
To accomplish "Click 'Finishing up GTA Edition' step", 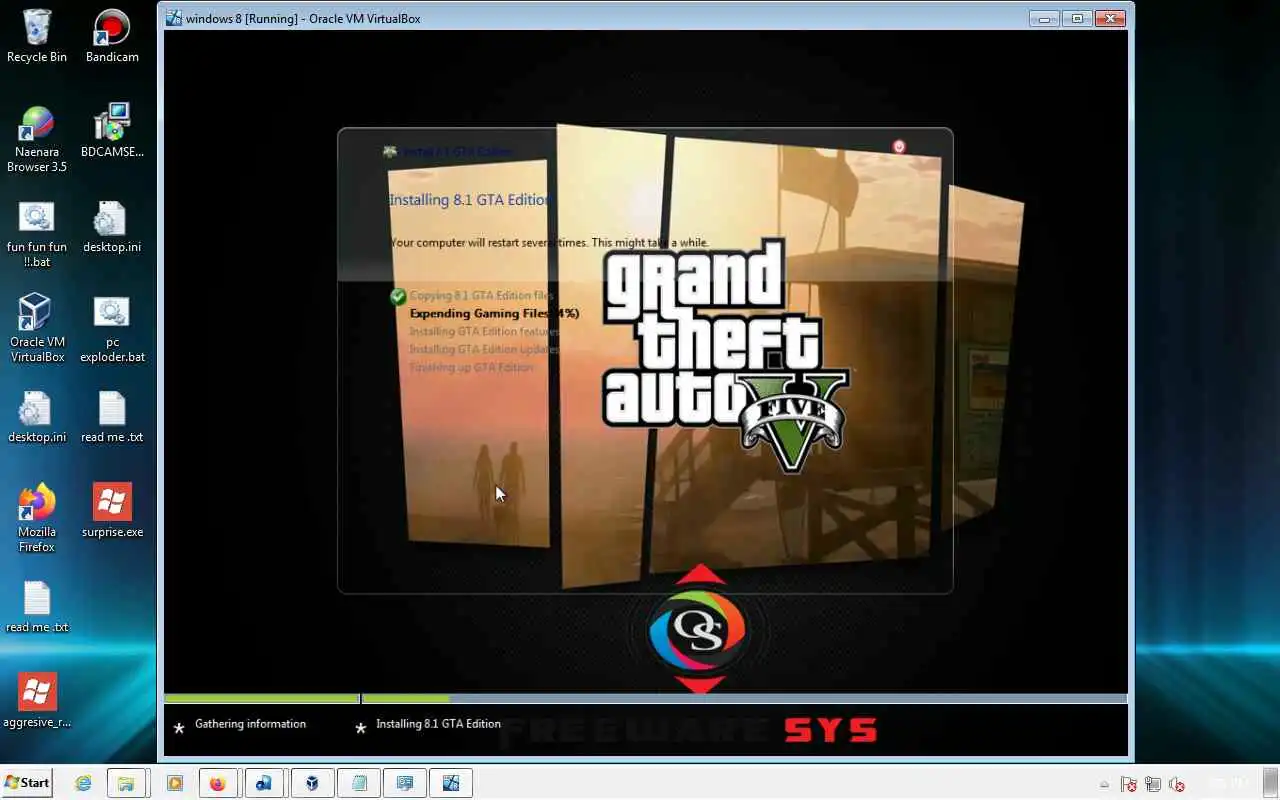I will point(471,368).
